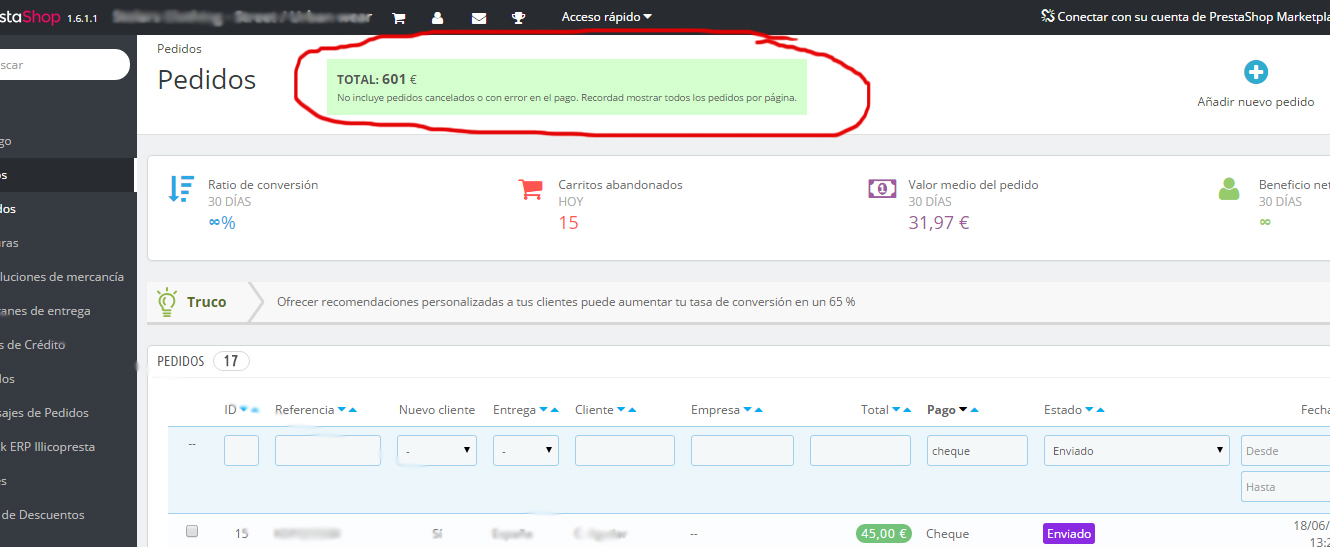Open the envelope messages icon in top bar

479,18
